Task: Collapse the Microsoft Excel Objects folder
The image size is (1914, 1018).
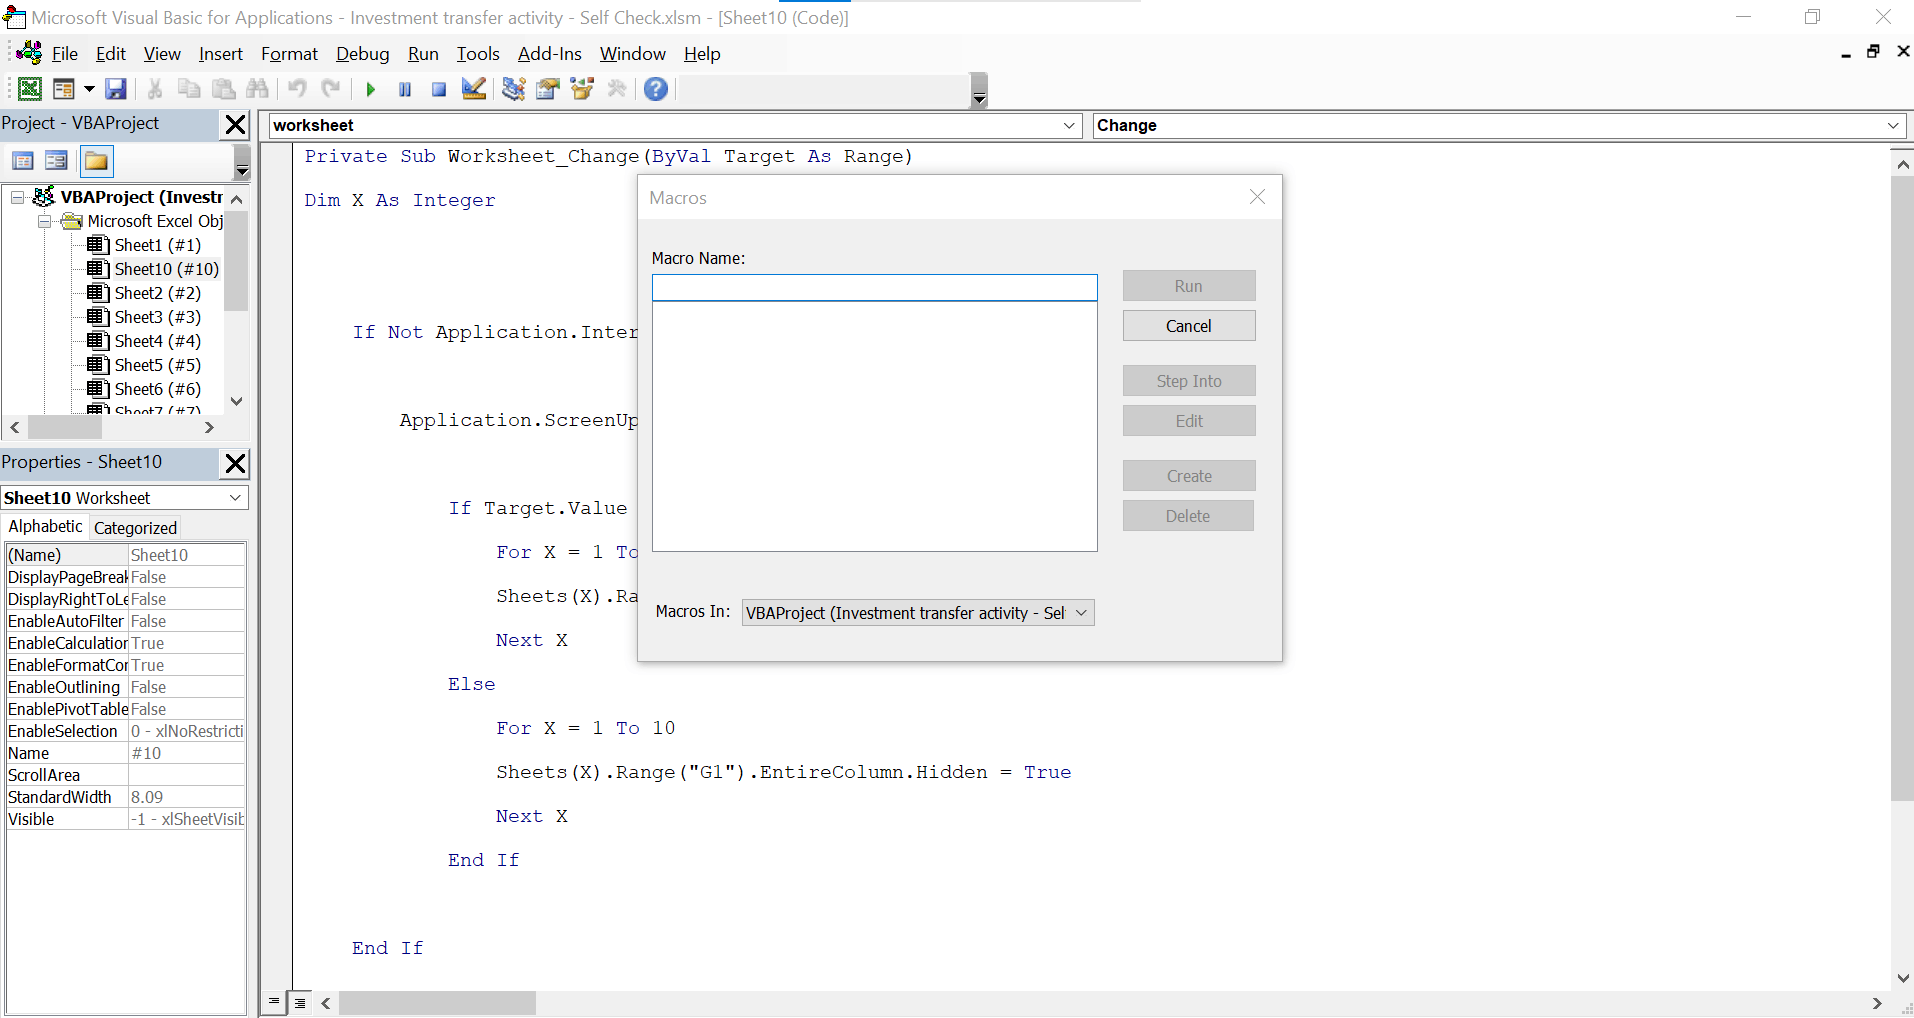Action: tap(44, 221)
